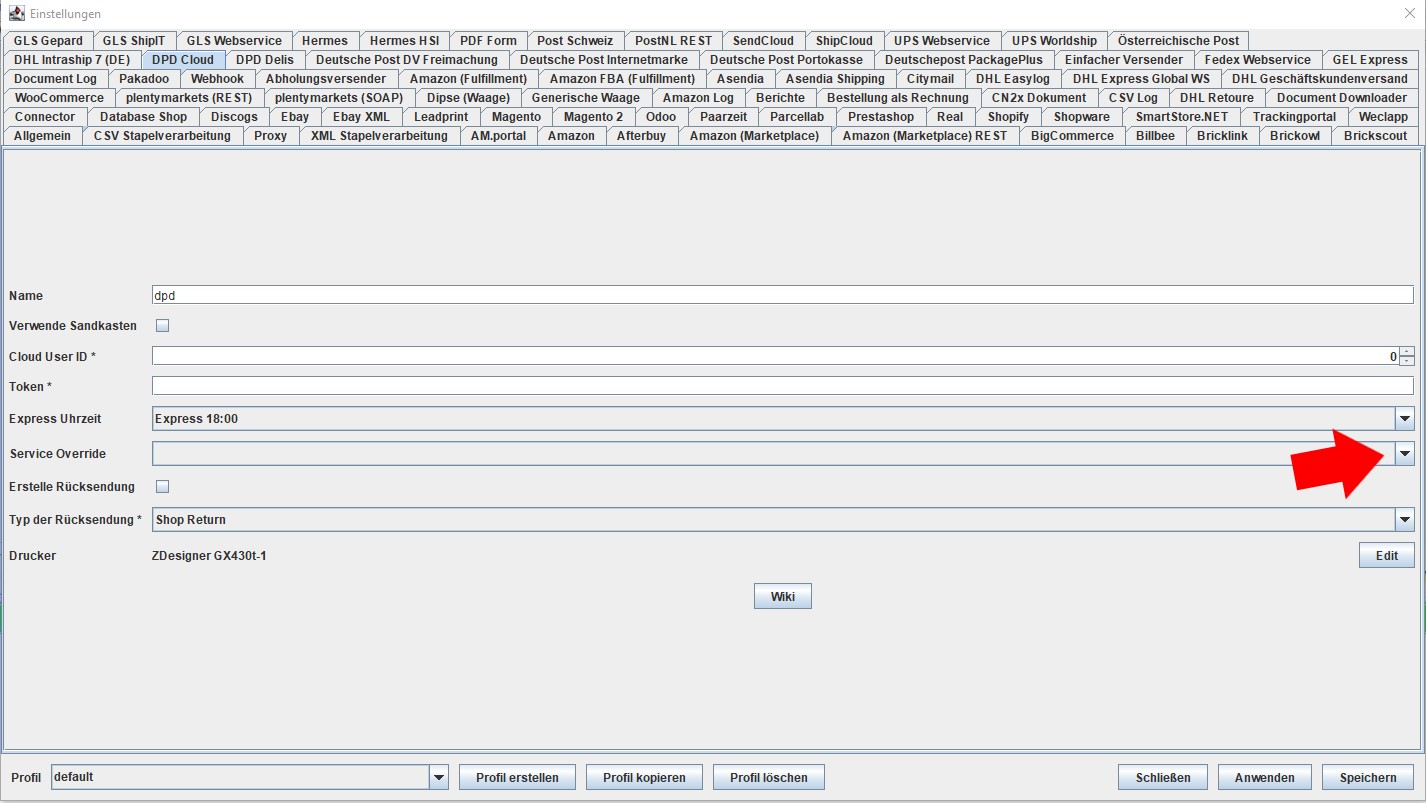The height and width of the screenshot is (803, 1426).
Task: Switch to the Dipse (Waage) tab
Action: pos(468,98)
